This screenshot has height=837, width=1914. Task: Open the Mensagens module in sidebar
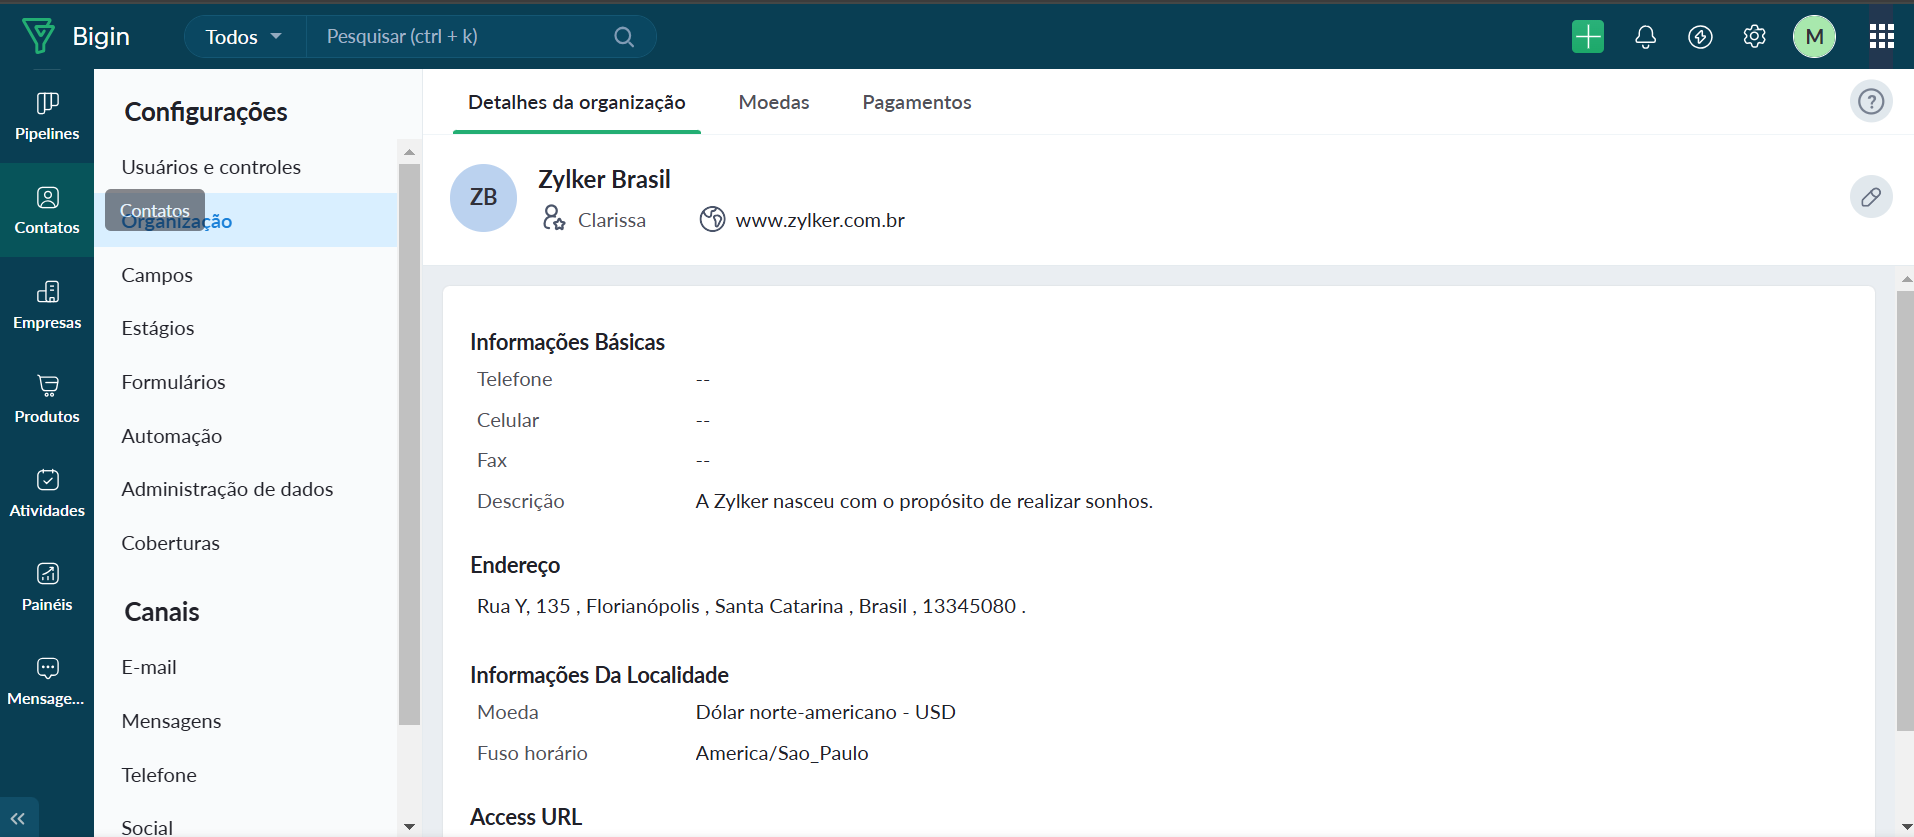[47, 681]
